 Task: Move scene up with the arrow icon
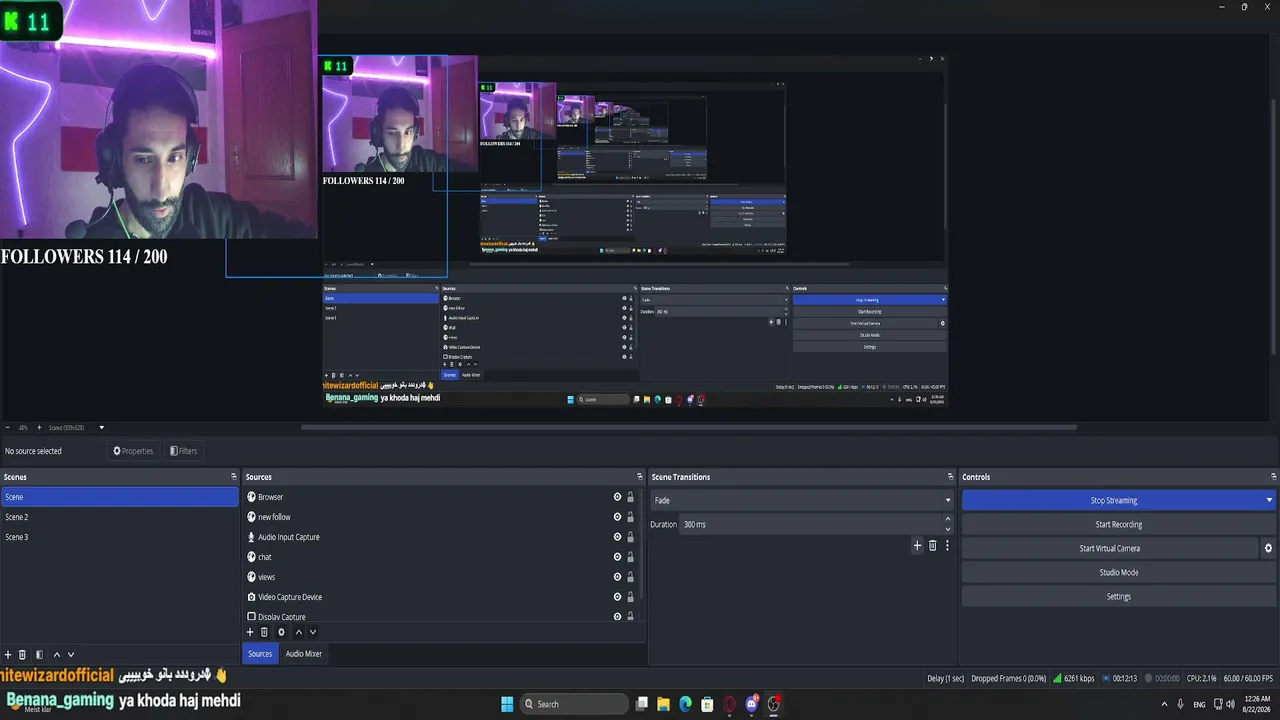[56, 655]
